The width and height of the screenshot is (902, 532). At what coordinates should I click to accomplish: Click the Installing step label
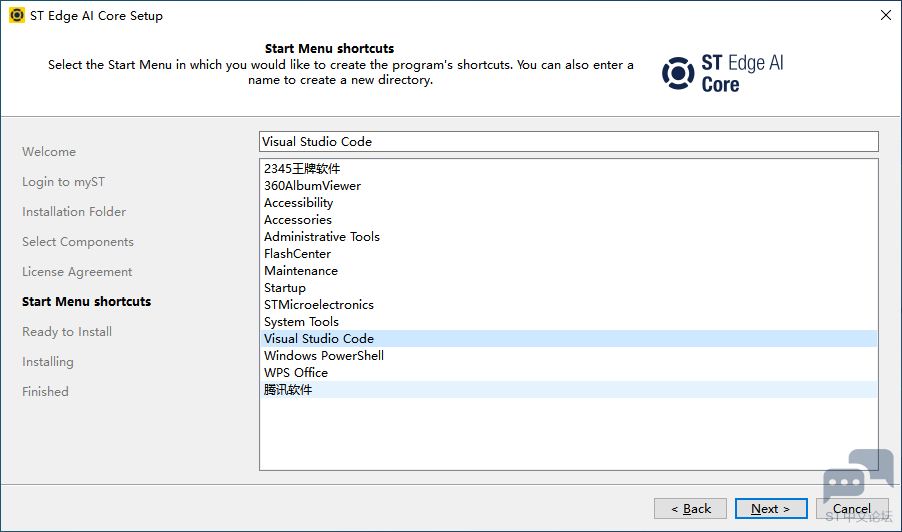coord(48,362)
